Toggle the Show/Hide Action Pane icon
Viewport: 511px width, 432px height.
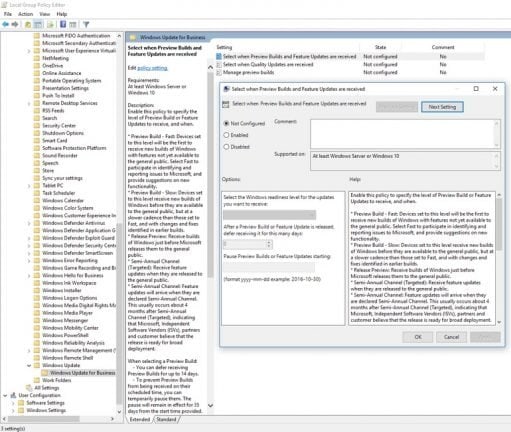click(73, 24)
